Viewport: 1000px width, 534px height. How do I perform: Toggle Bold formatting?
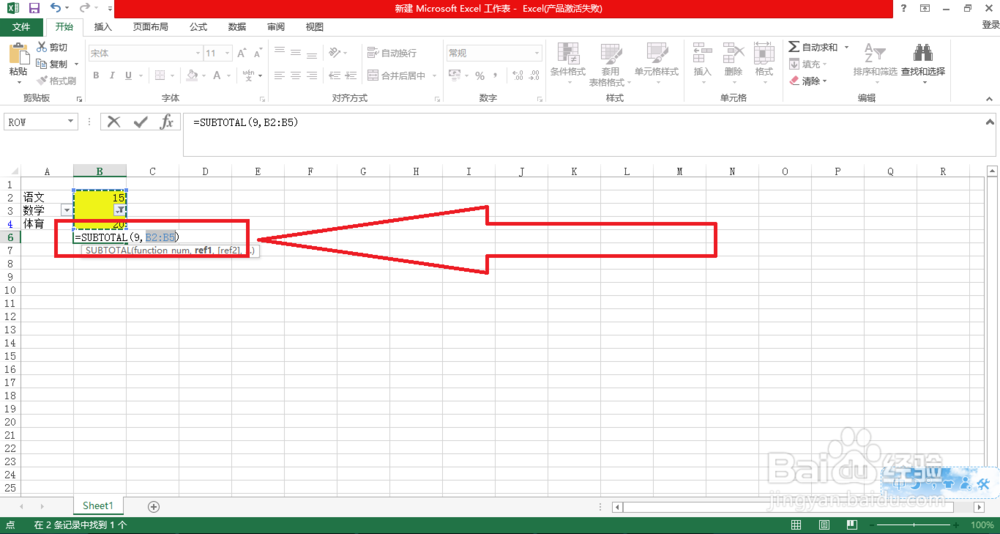96,75
